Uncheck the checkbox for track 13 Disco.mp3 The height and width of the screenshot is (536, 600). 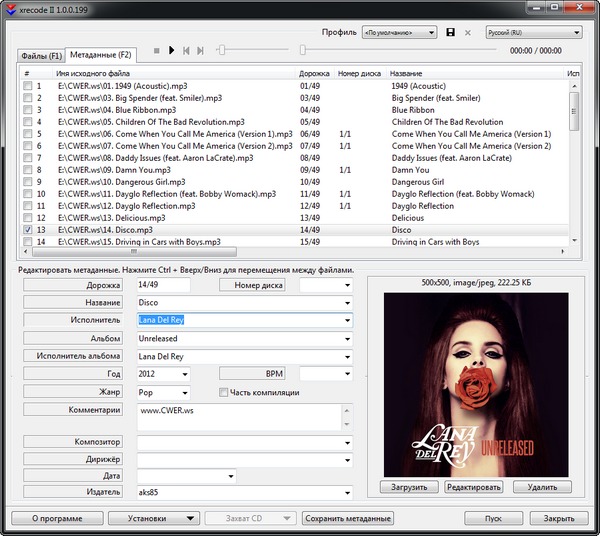point(28,229)
